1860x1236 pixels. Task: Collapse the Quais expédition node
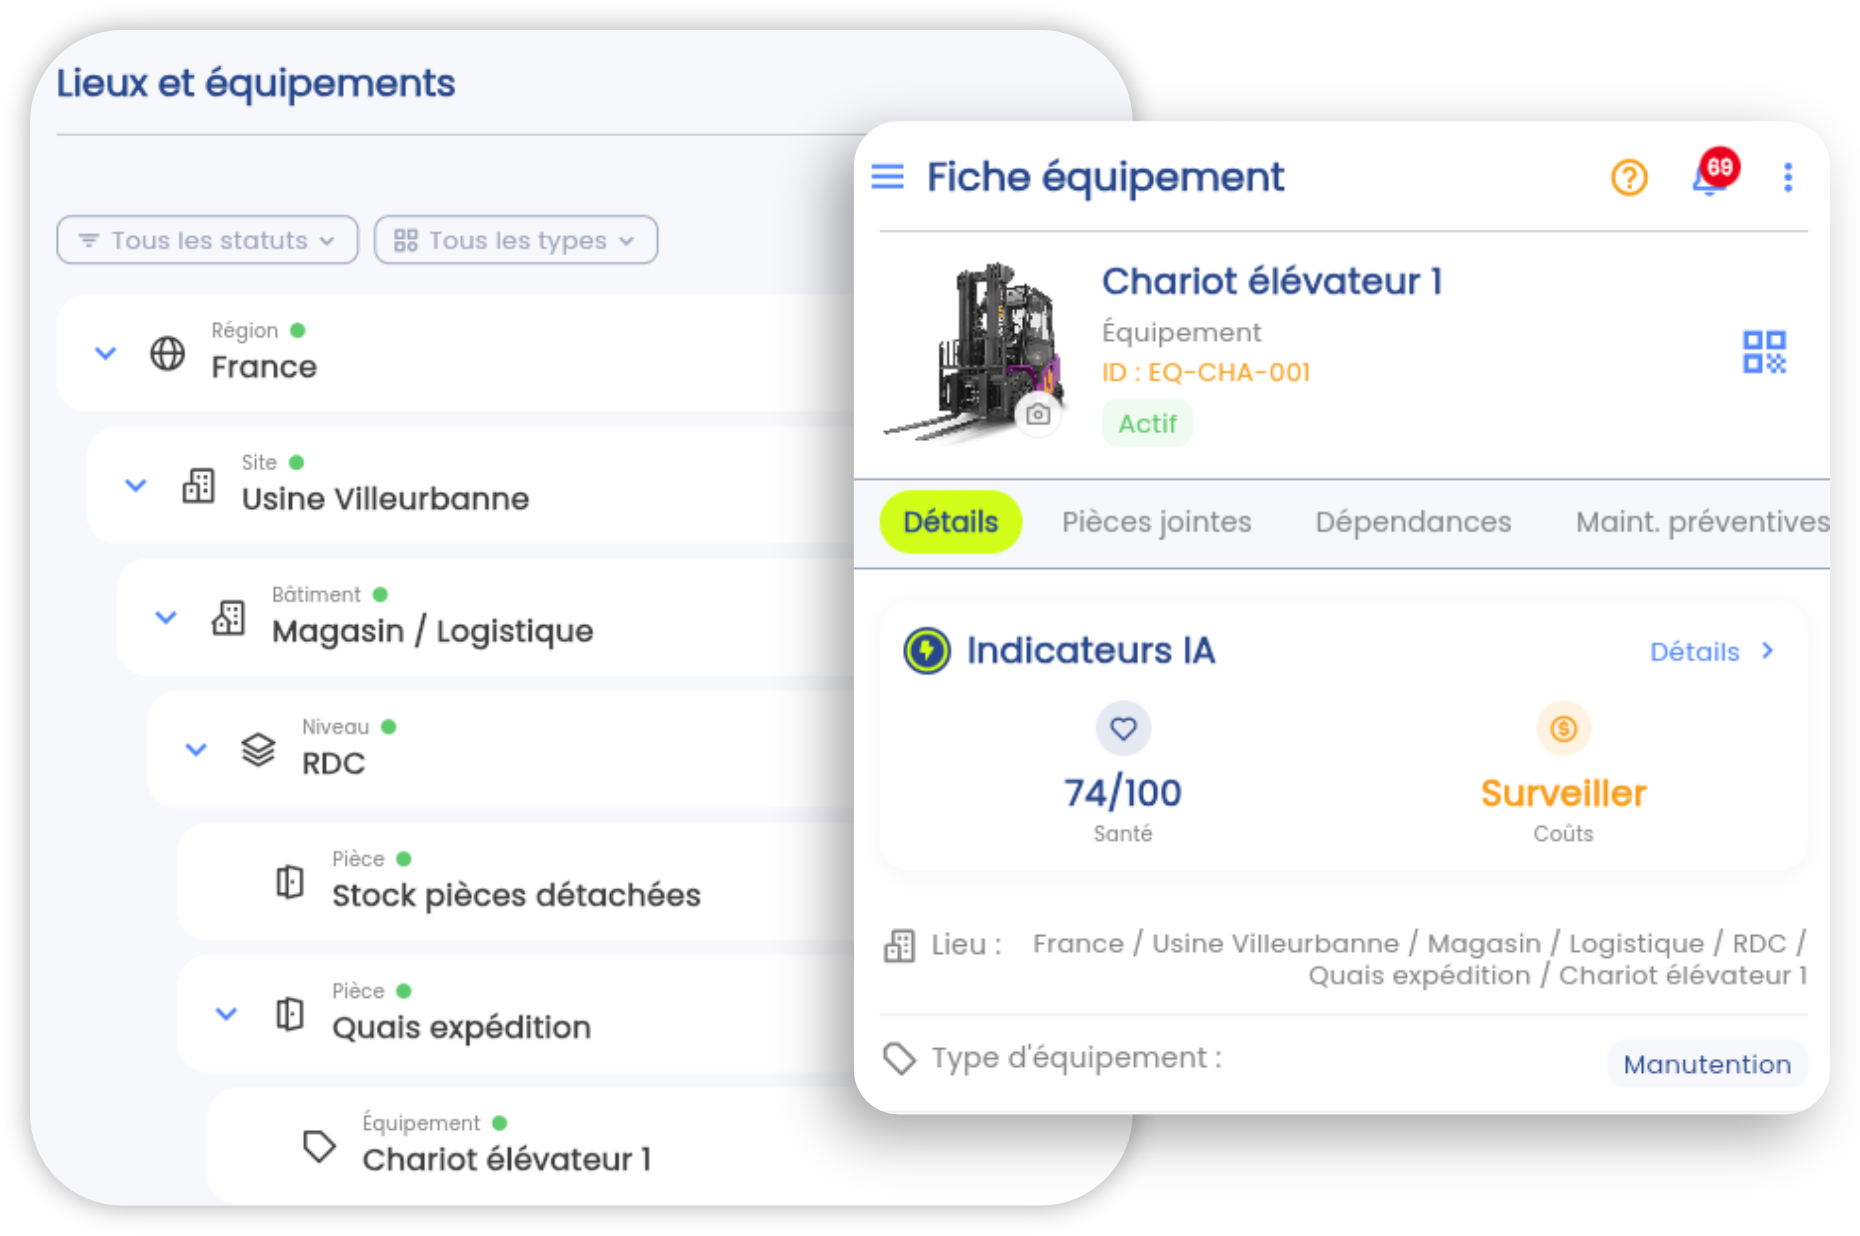pyautogui.click(x=227, y=1014)
